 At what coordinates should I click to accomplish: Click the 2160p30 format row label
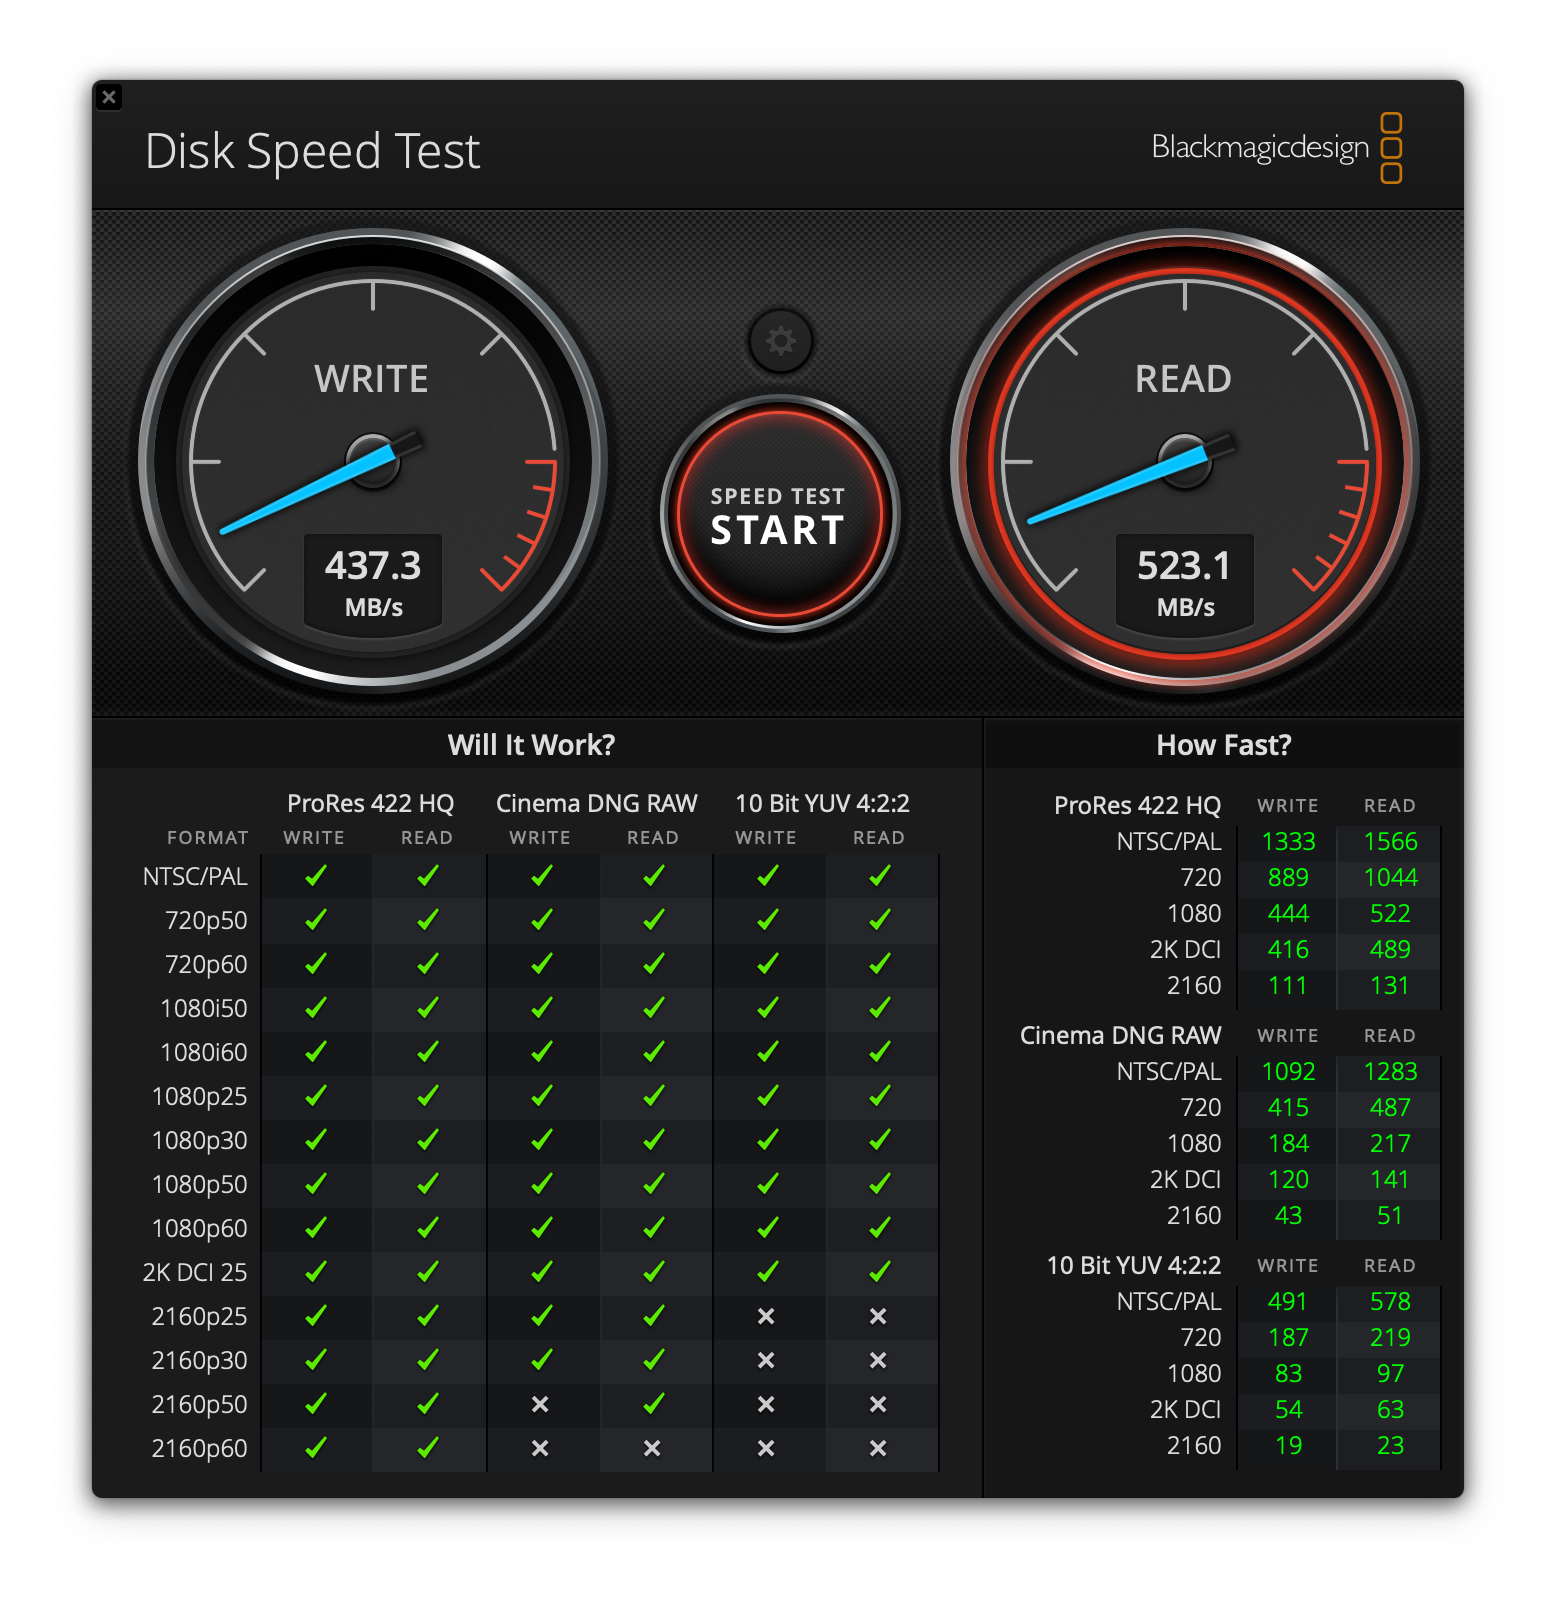200,1361
